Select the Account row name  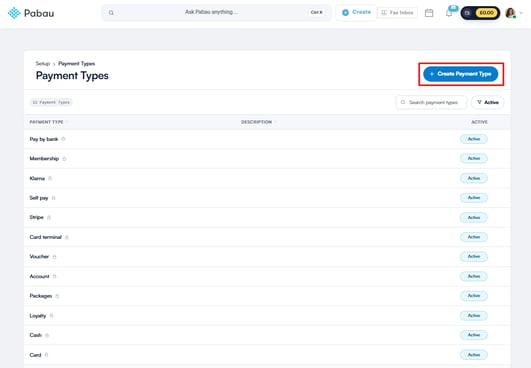(39, 276)
